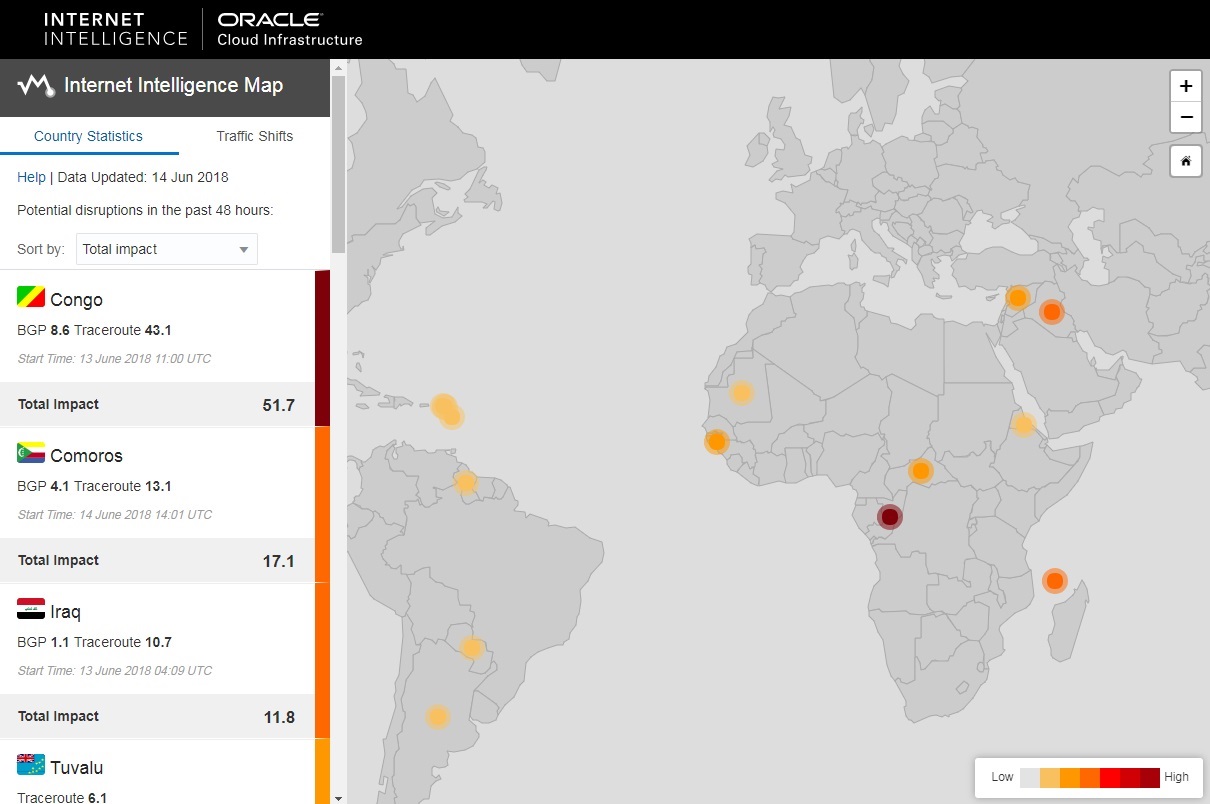Switch to the Traffic Shifts tab
This screenshot has width=1210, height=804.
254,136
